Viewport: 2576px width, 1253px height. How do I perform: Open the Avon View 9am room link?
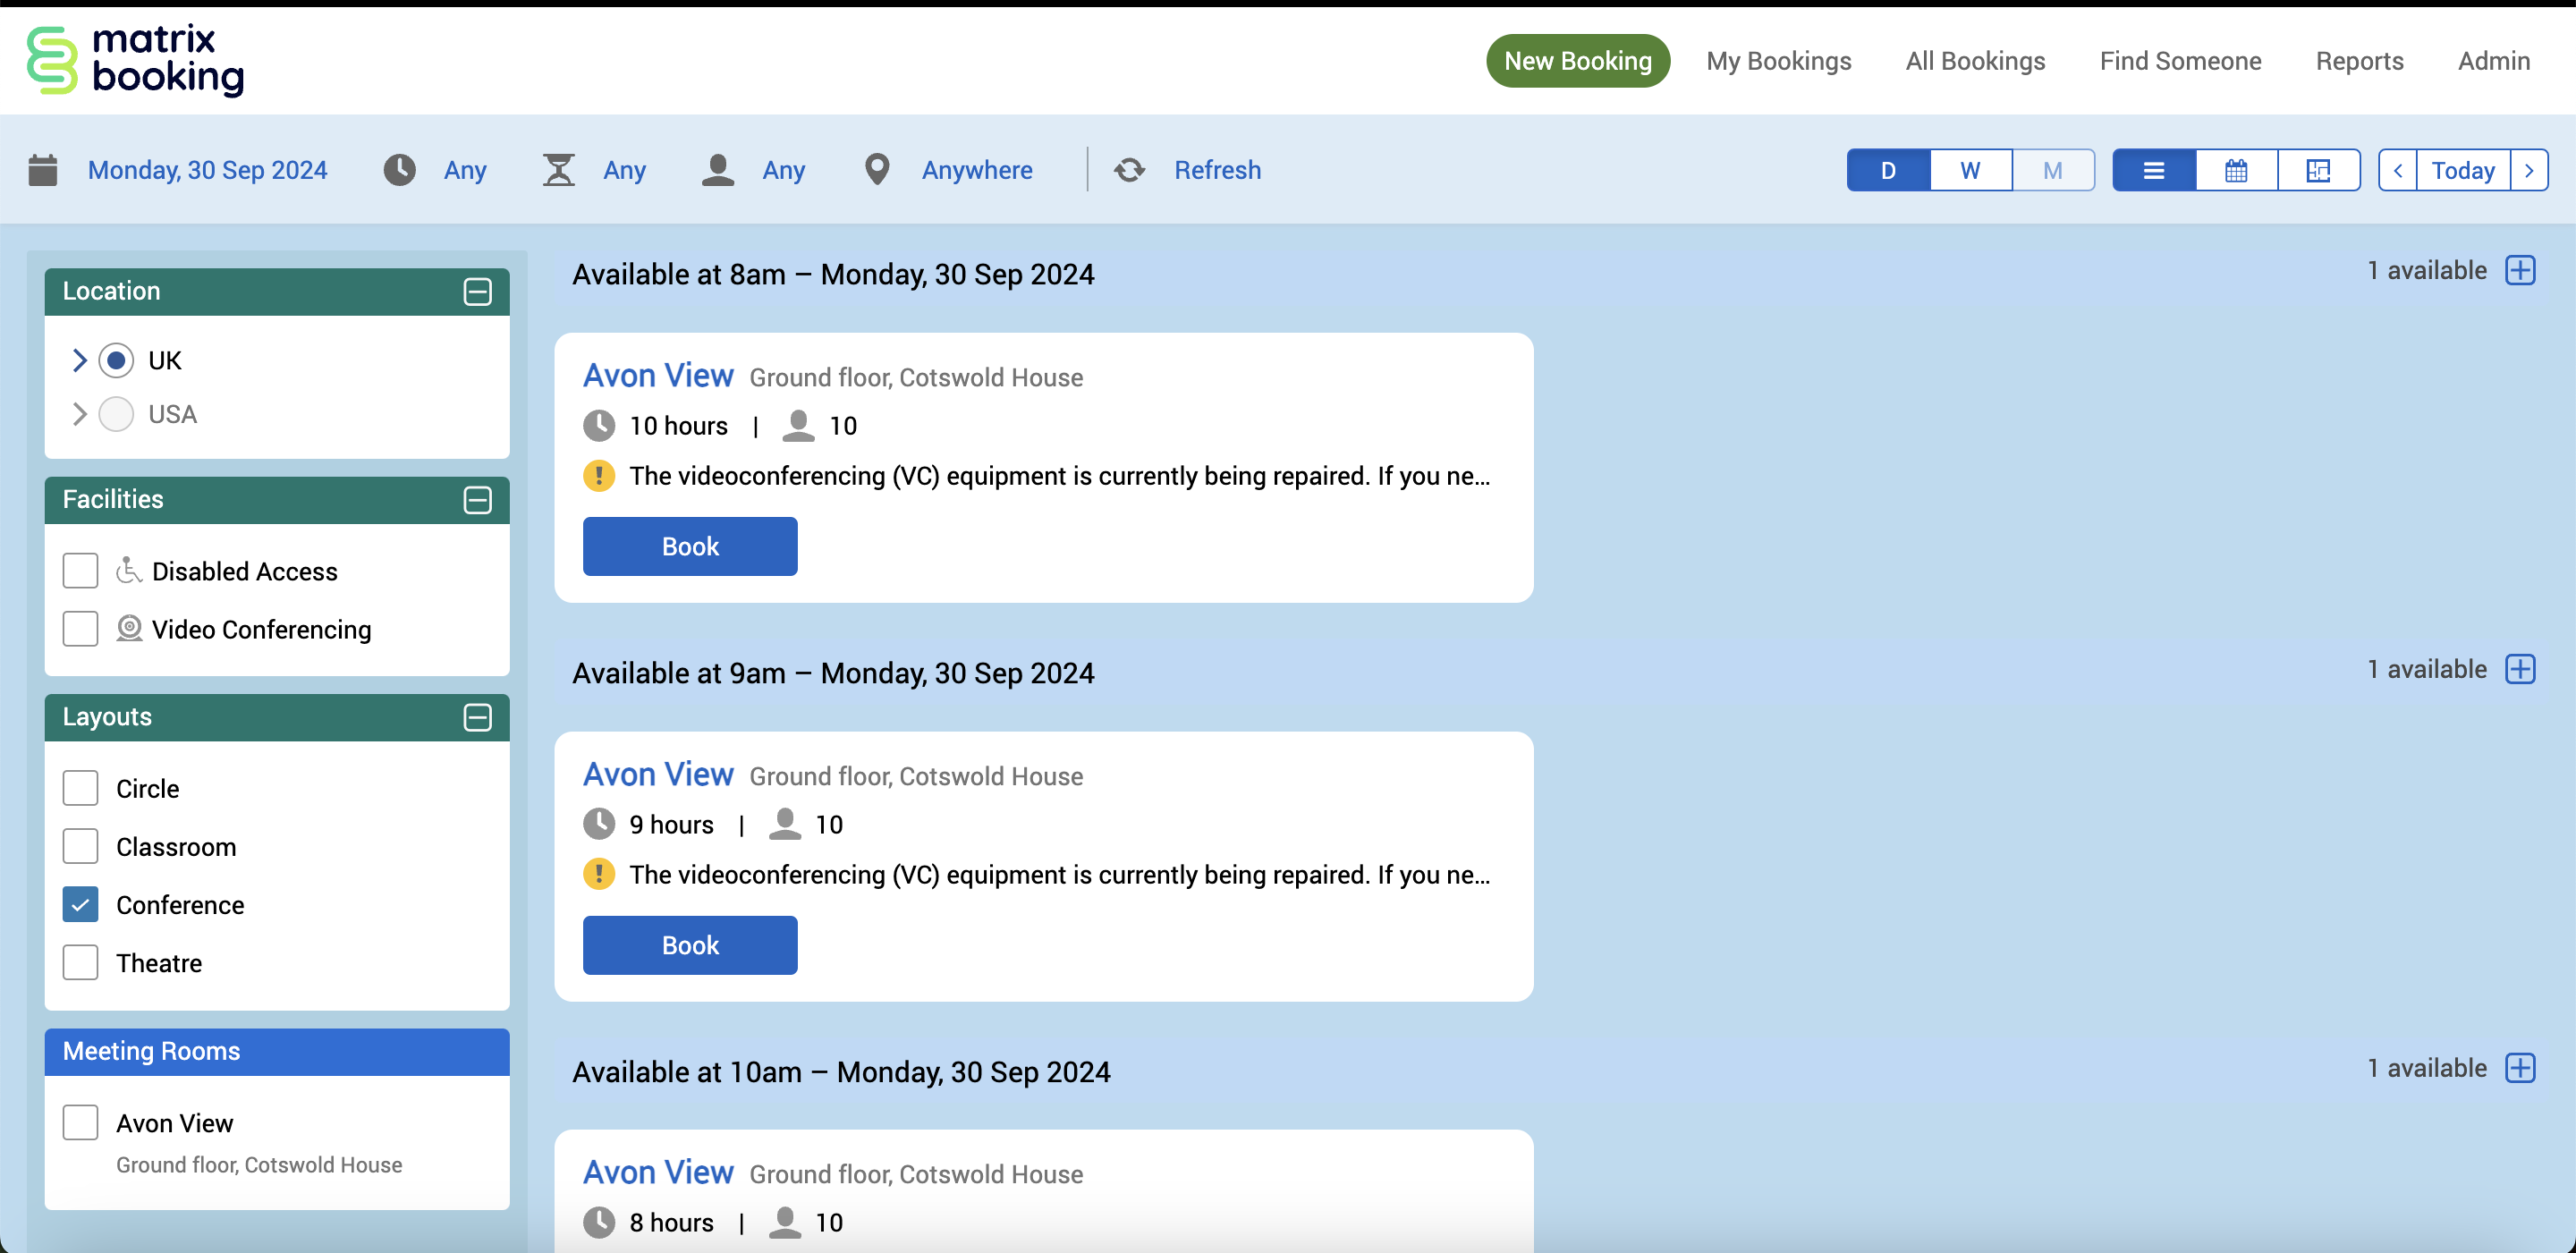pyautogui.click(x=658, y=774)
